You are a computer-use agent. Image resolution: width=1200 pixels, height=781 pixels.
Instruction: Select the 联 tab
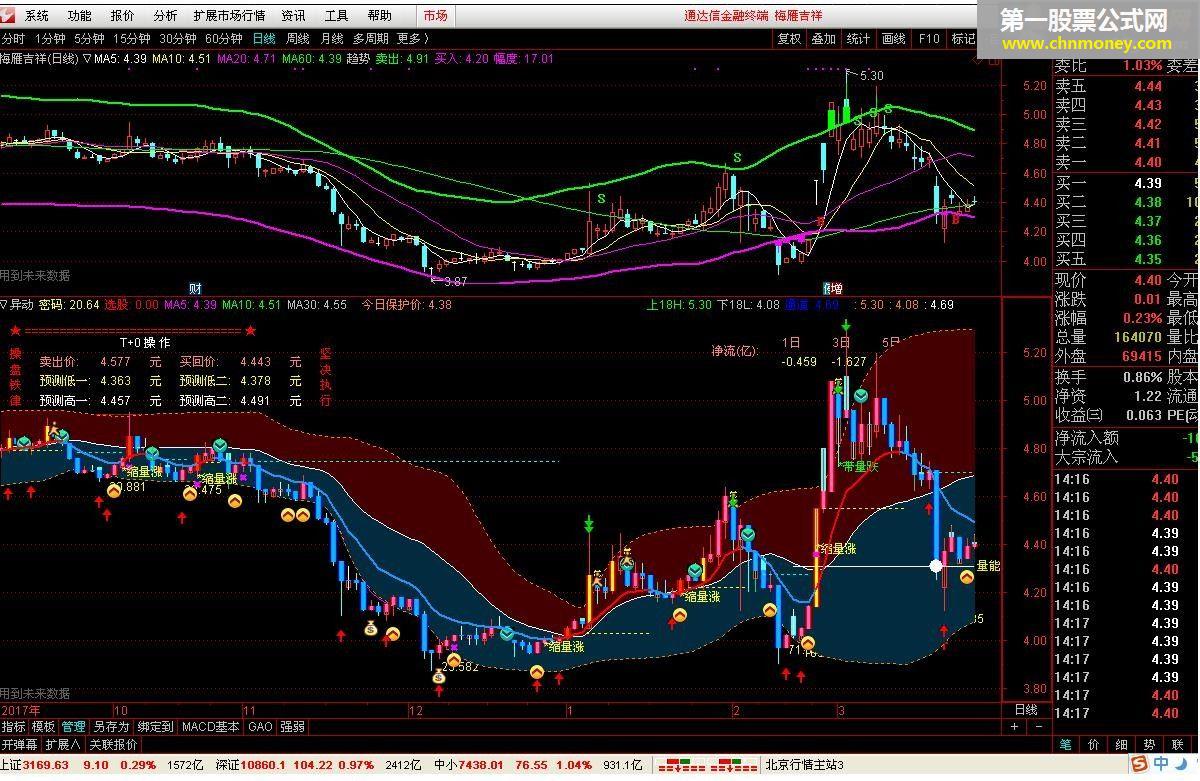point(1178,745)
